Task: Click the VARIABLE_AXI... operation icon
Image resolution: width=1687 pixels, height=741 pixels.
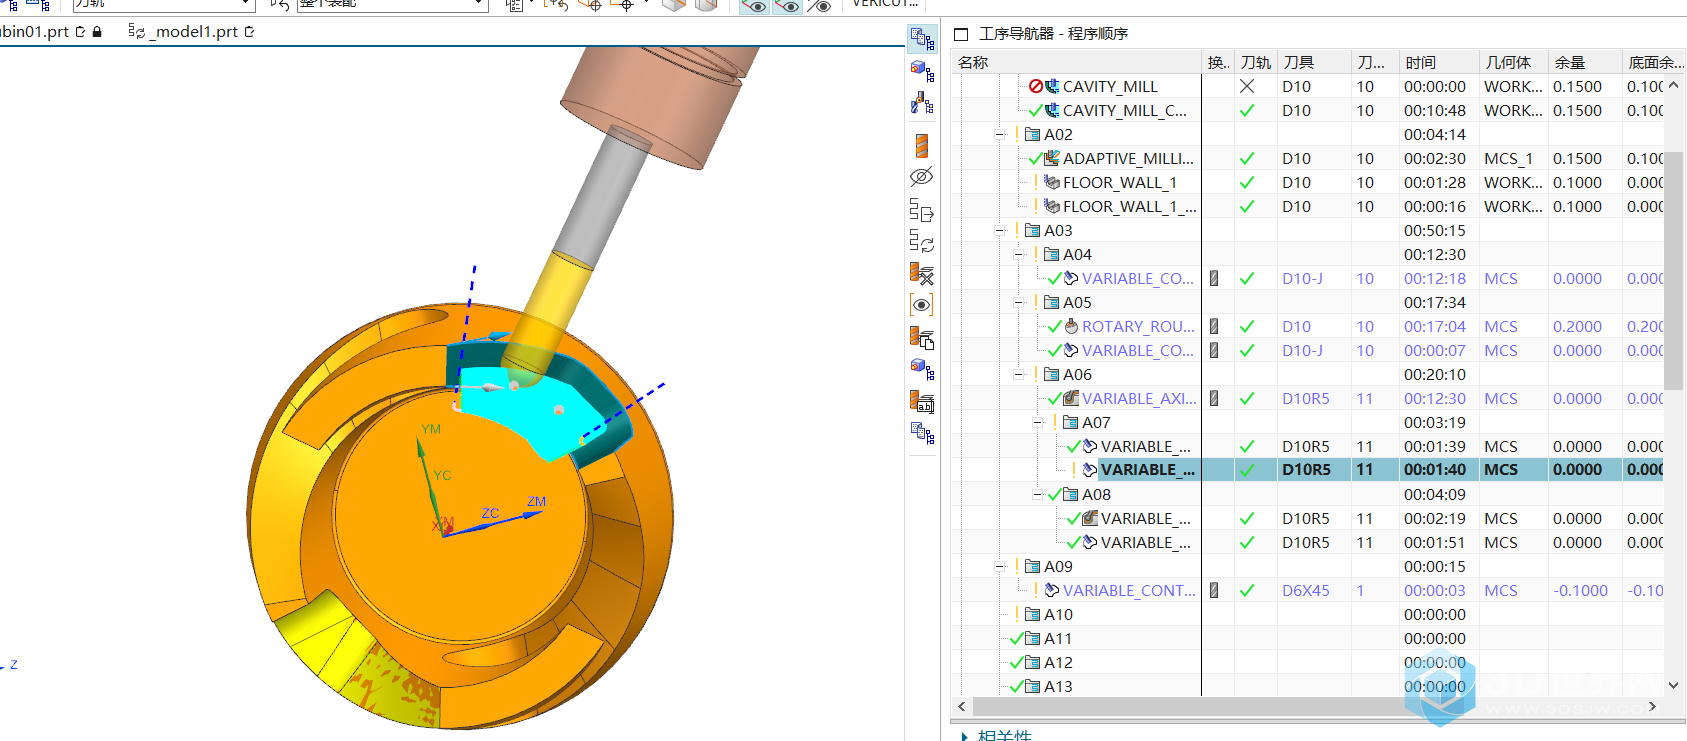Action: click(1071, 398)
